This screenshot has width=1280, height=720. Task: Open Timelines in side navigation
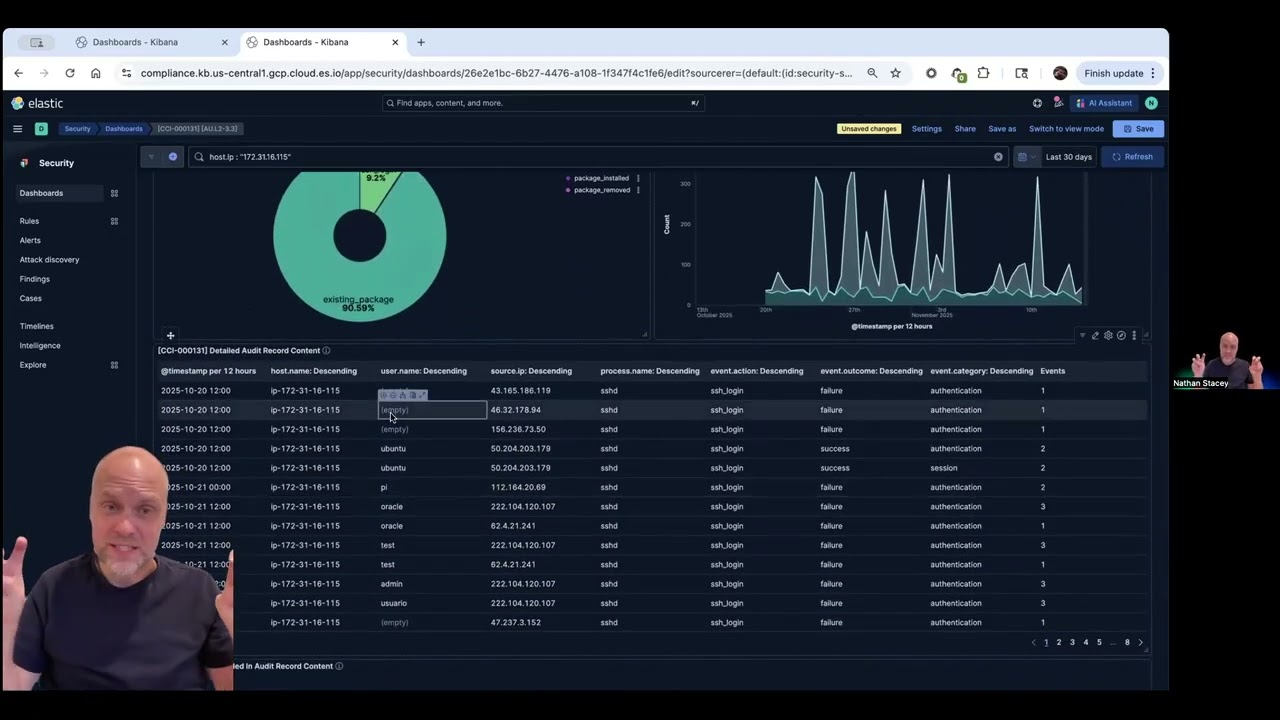36,326
